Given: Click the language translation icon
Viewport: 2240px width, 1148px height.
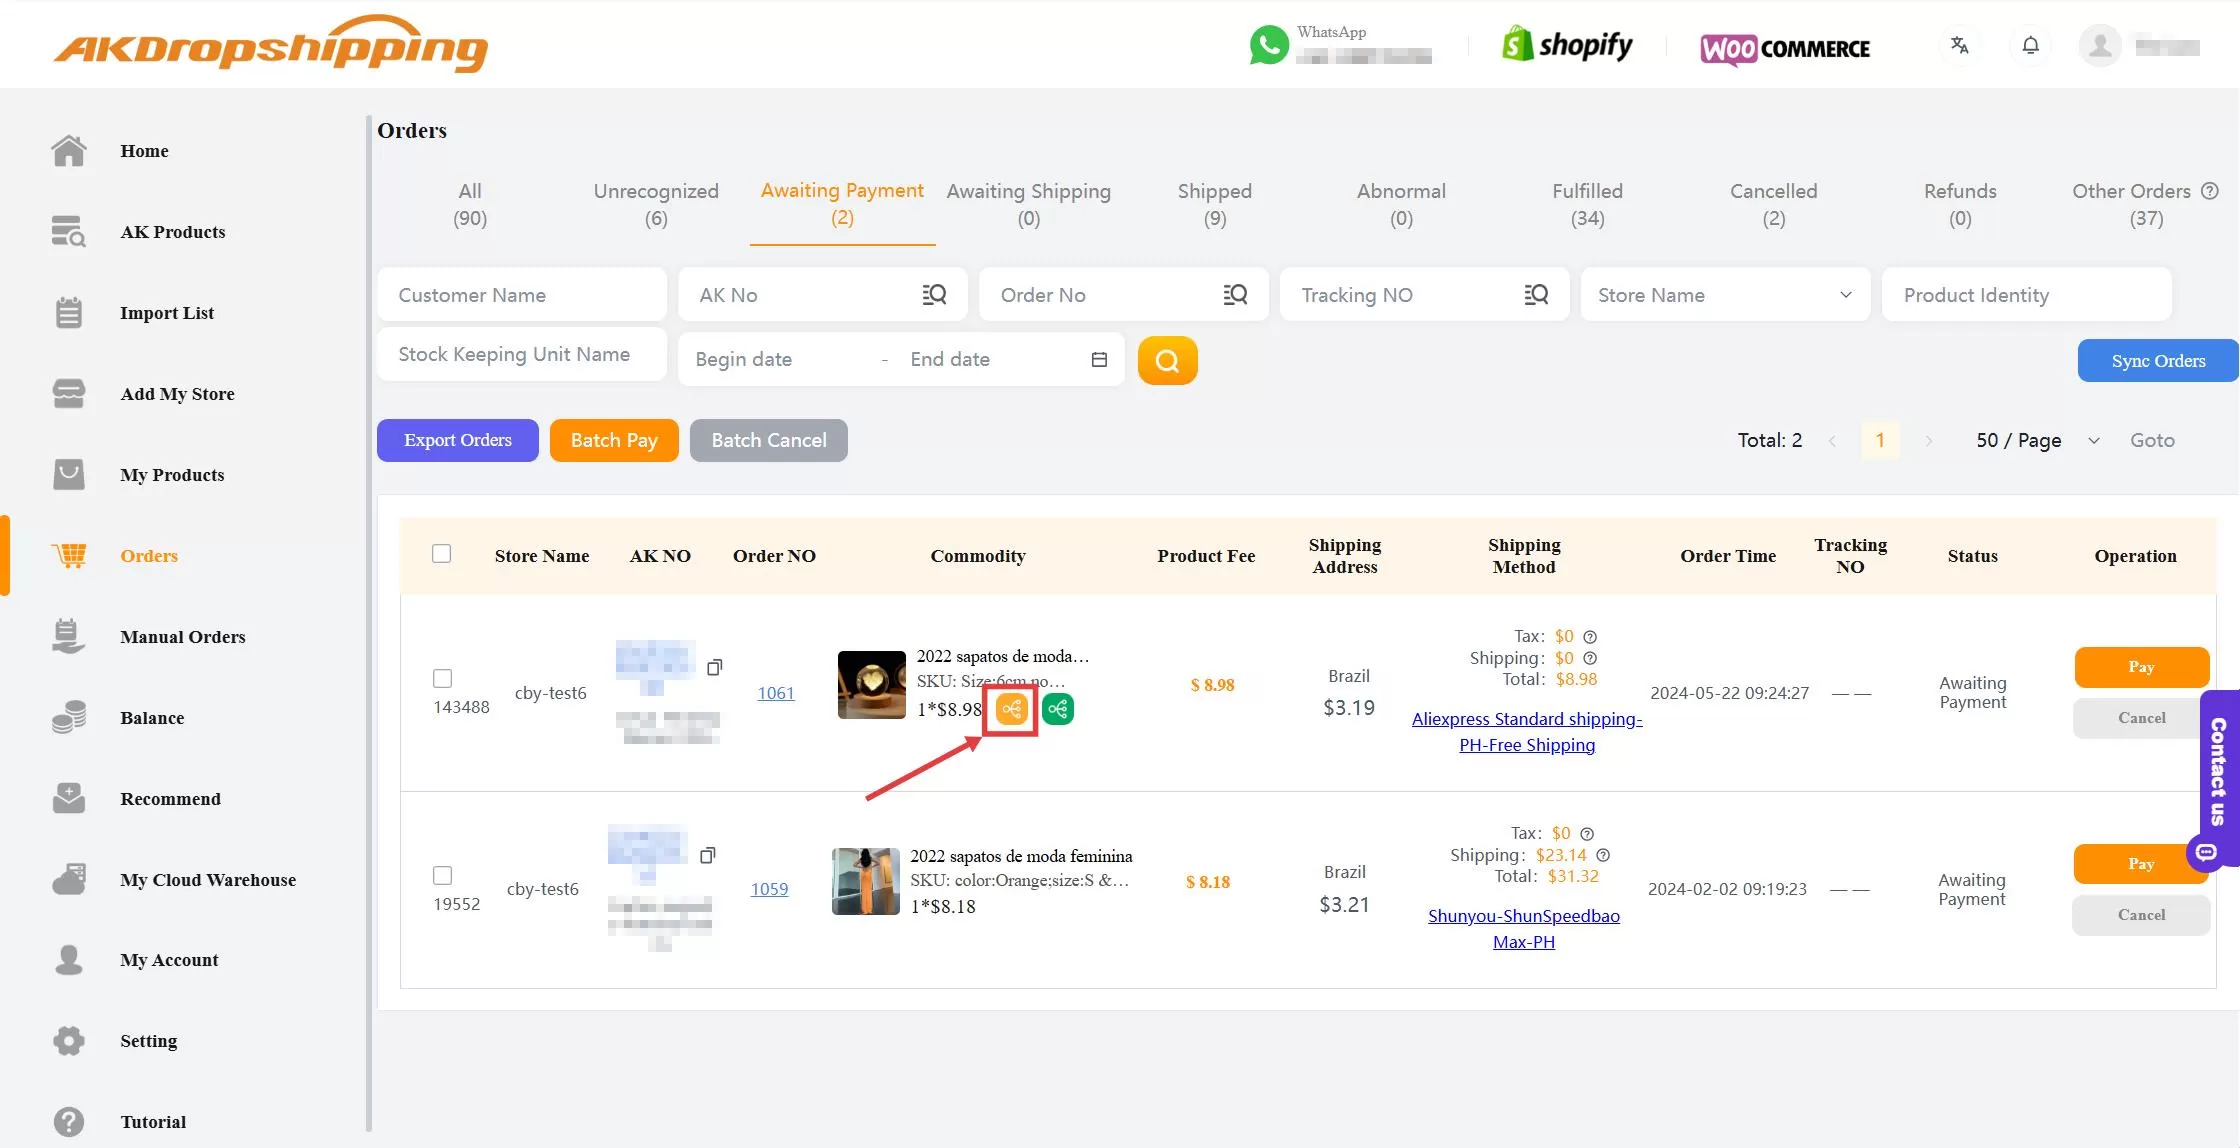Looking at the screenshot, I should point(1960,45).
